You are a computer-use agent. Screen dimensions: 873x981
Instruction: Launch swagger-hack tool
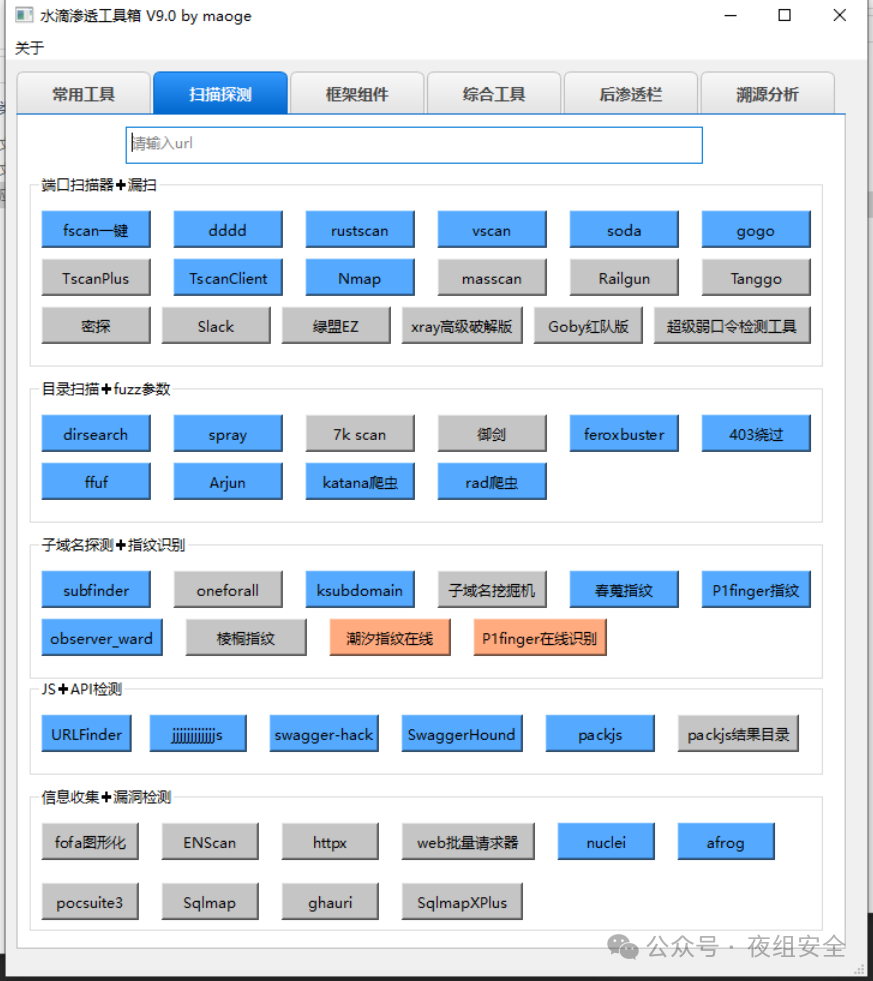point(324,733)
